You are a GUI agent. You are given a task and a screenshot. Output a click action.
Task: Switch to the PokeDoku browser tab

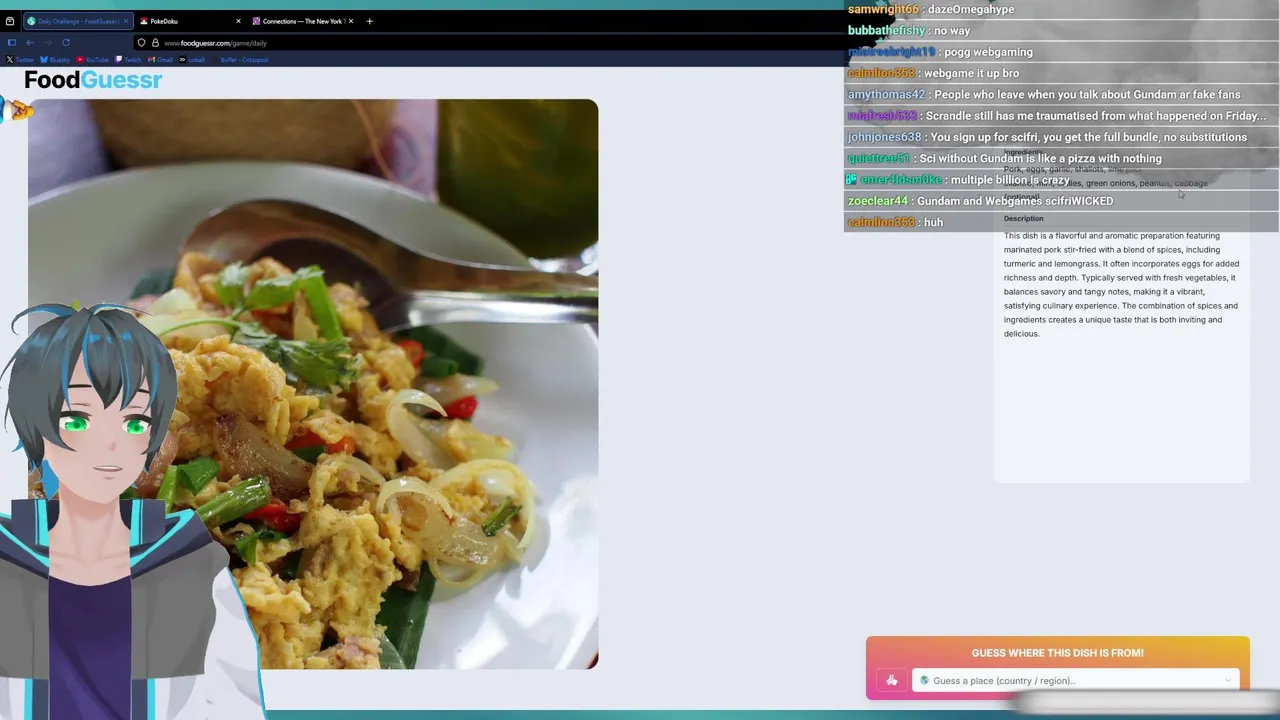click(x=190, y=21)
